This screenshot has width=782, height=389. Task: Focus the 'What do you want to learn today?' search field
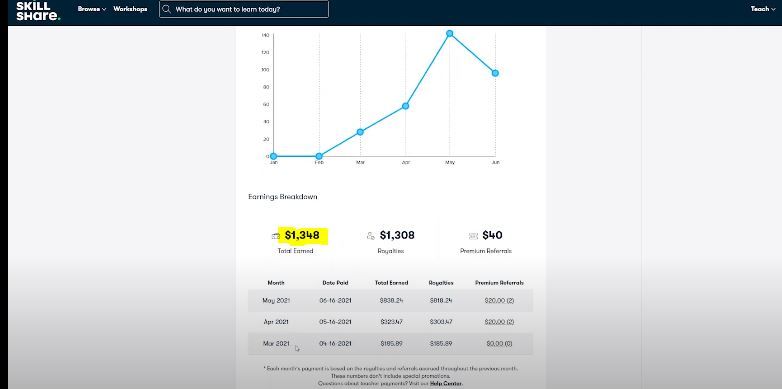click(244, 9)
